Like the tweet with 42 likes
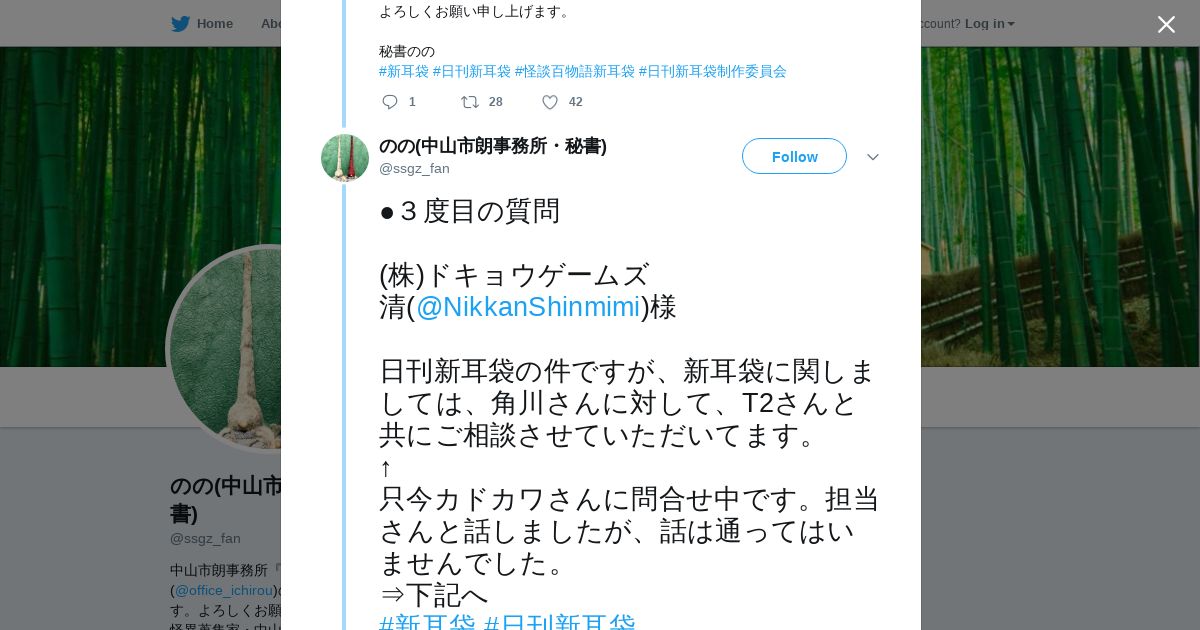This screenshot has height=630, width=1200. [x=550, y=102]
